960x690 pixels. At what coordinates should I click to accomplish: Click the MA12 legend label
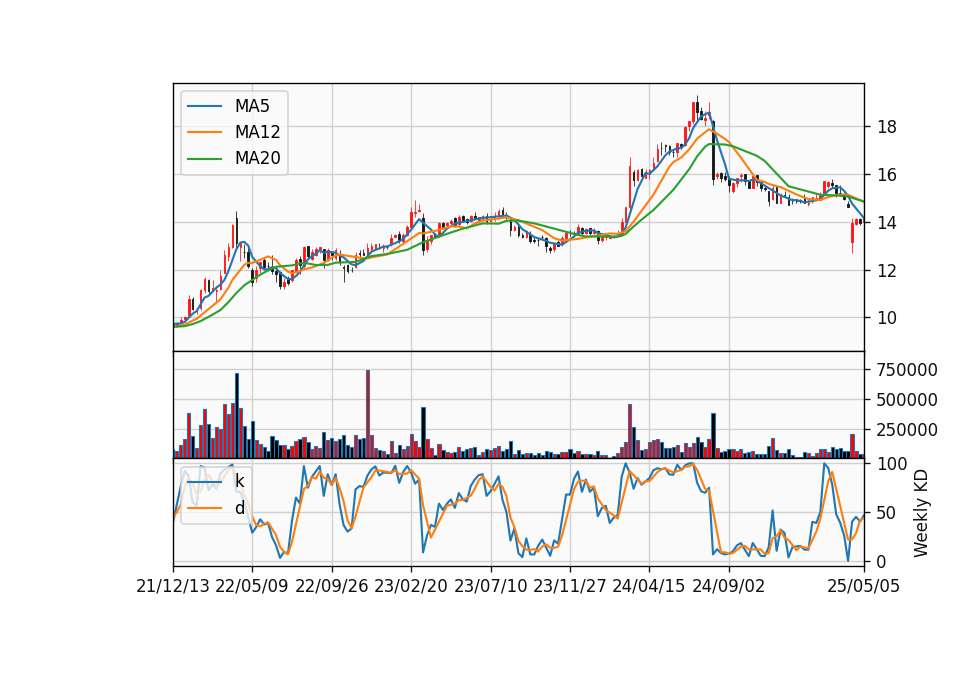(x=257, y=132)
